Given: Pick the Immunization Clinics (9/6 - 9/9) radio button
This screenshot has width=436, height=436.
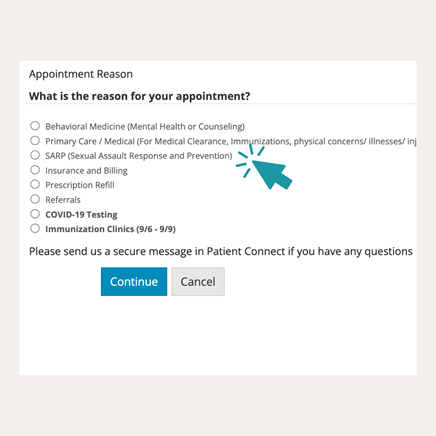Looking at the screenshot, I should [x=35, y=228].
